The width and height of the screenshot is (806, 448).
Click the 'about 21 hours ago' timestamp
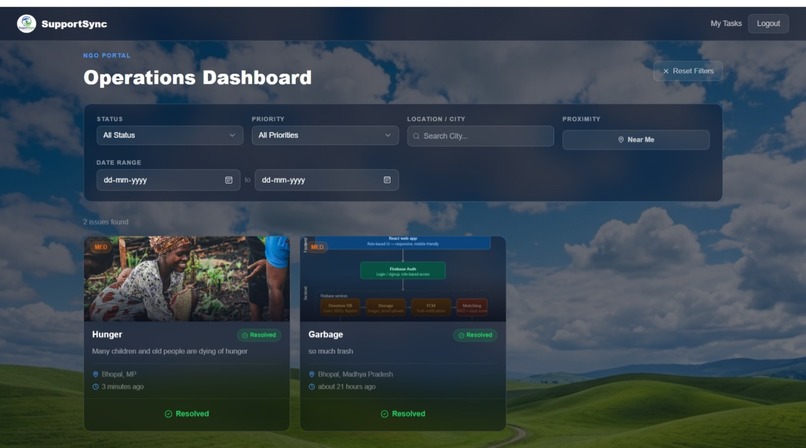click(346, 386)
